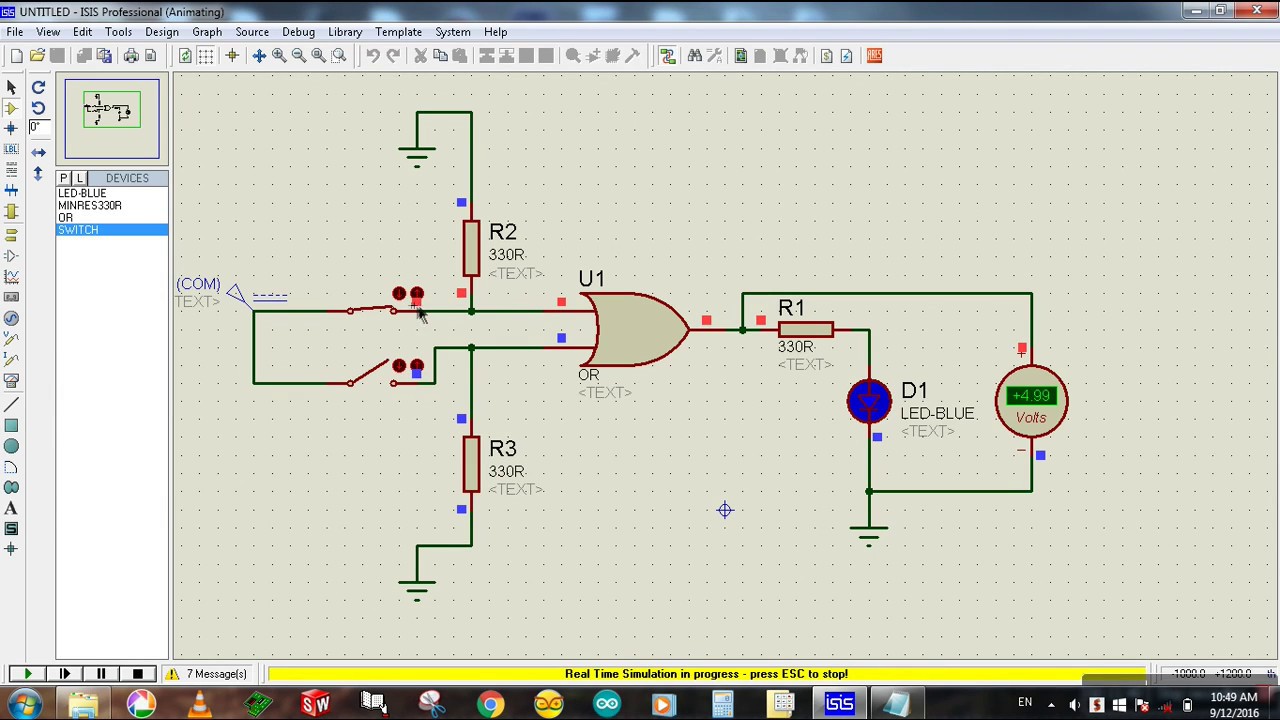Play the simulation
The height and width of the screenshot is (720, 1280).
pyautogui.click(x=27, y=674)
